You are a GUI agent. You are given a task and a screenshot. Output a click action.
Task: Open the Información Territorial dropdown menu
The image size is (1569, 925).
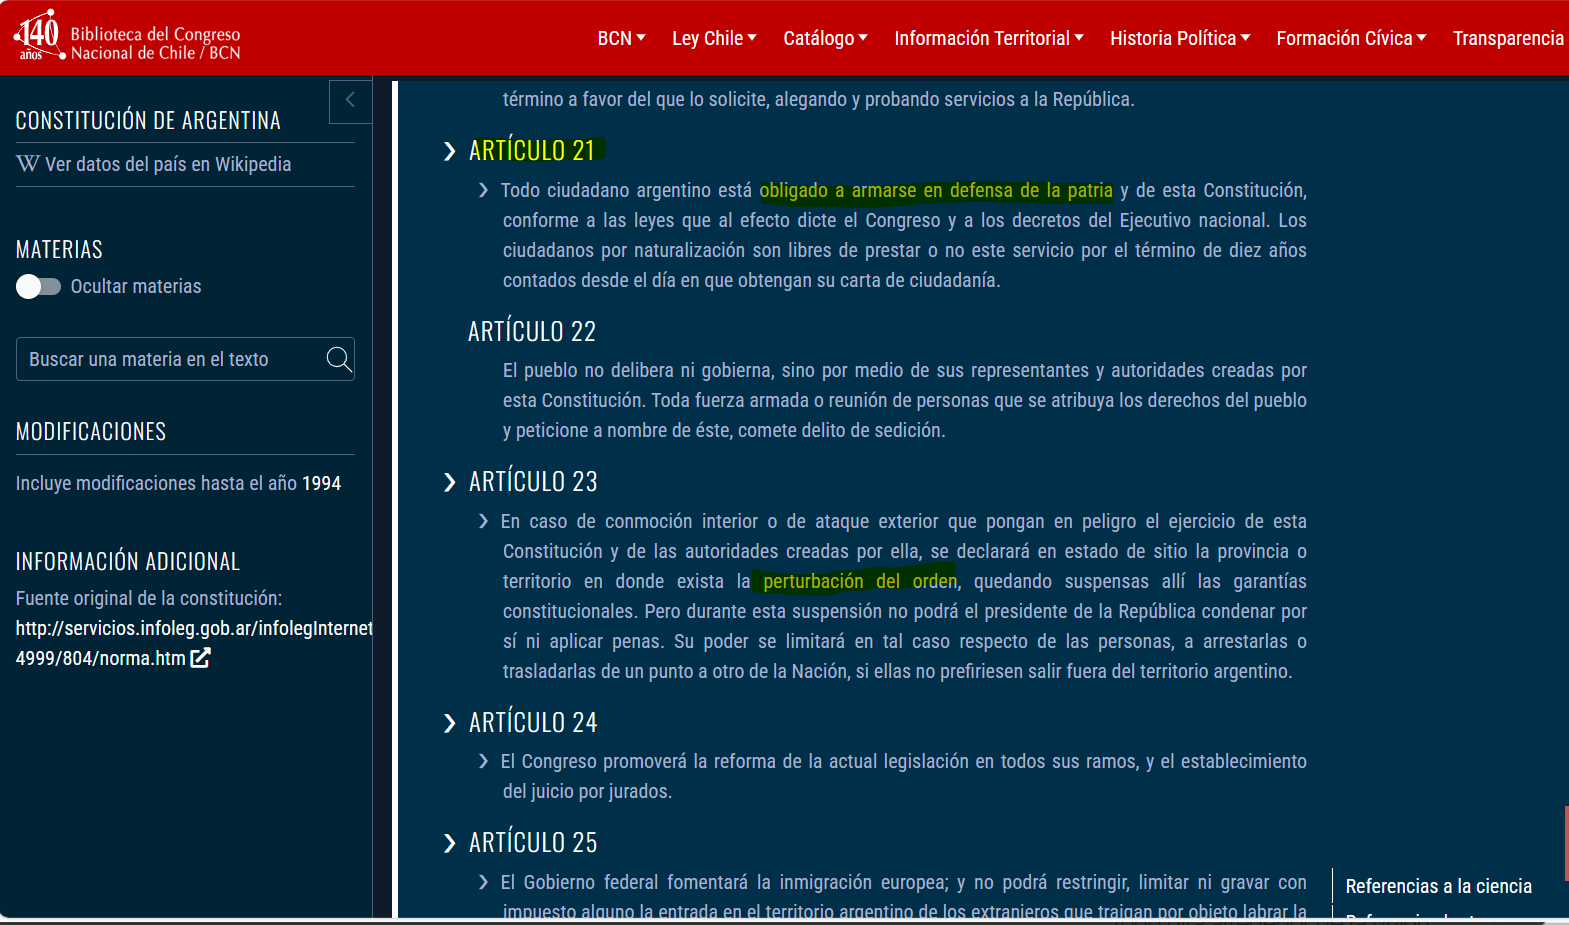pos(988,38)
